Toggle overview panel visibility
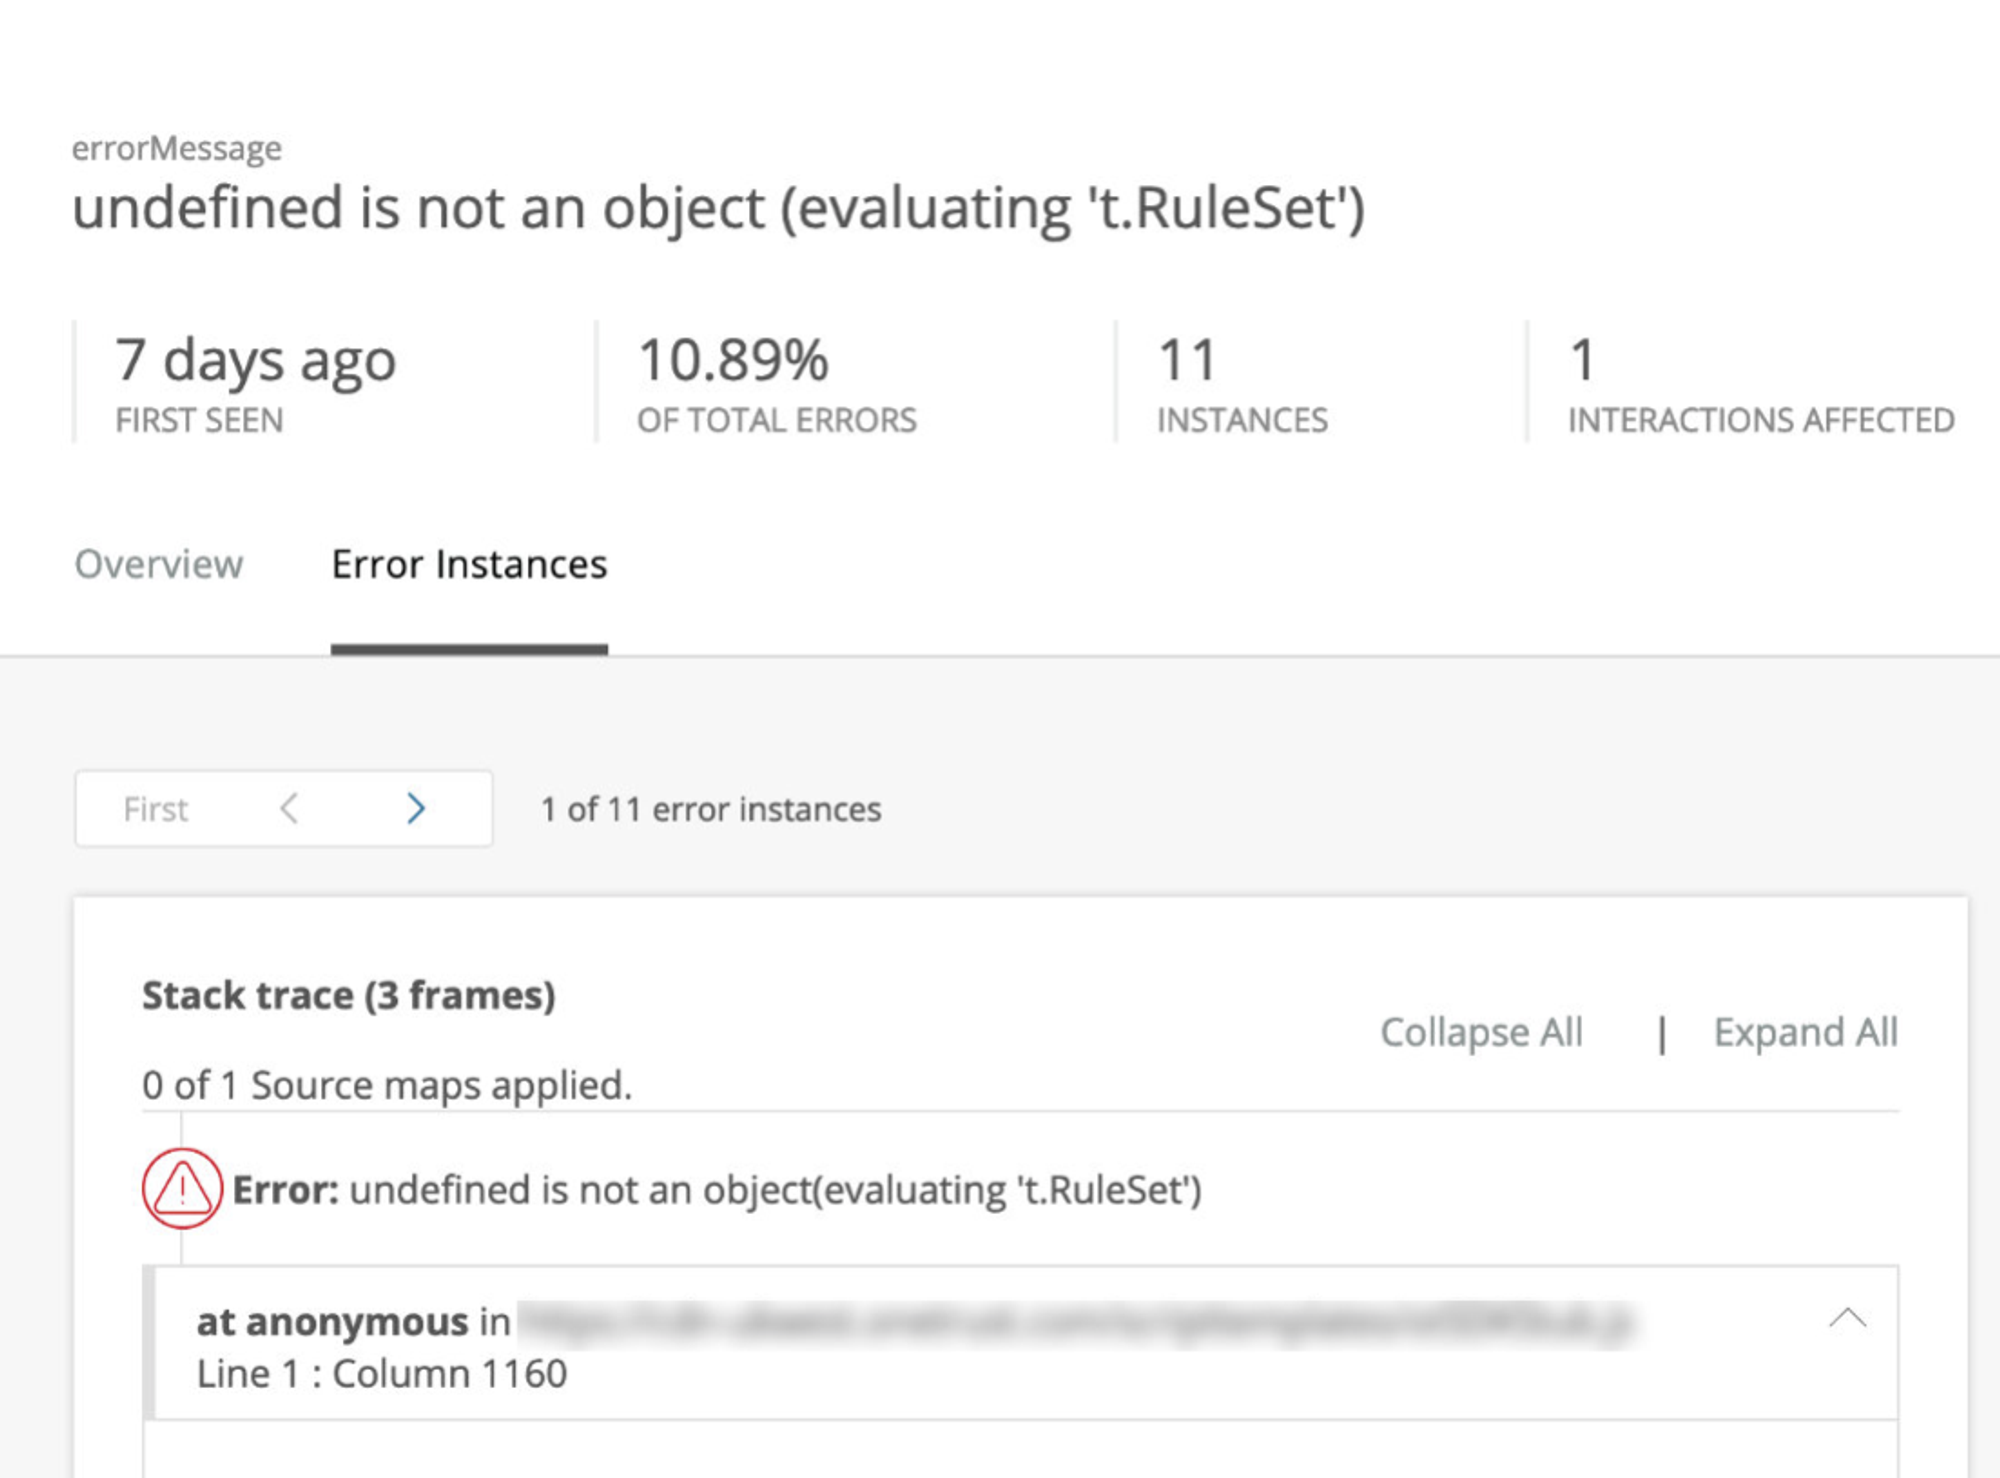Viewport: 2000px width, 1478px height. [x=158, y=564]
